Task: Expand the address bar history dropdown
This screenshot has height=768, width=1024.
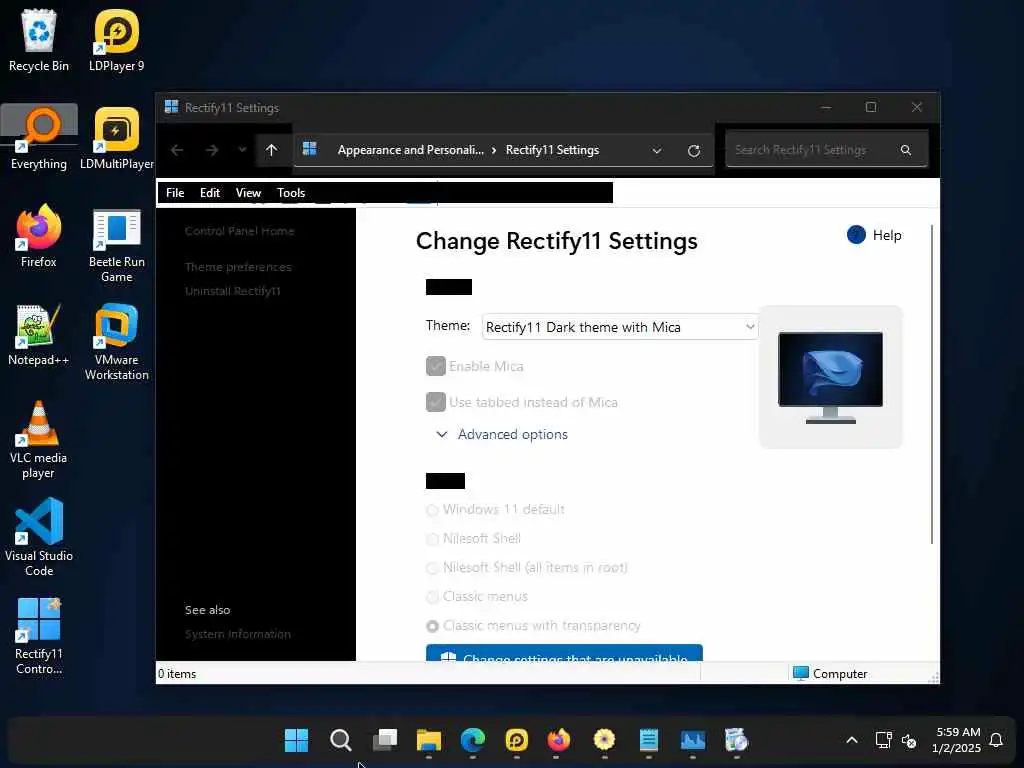Action: coord(657,151)
